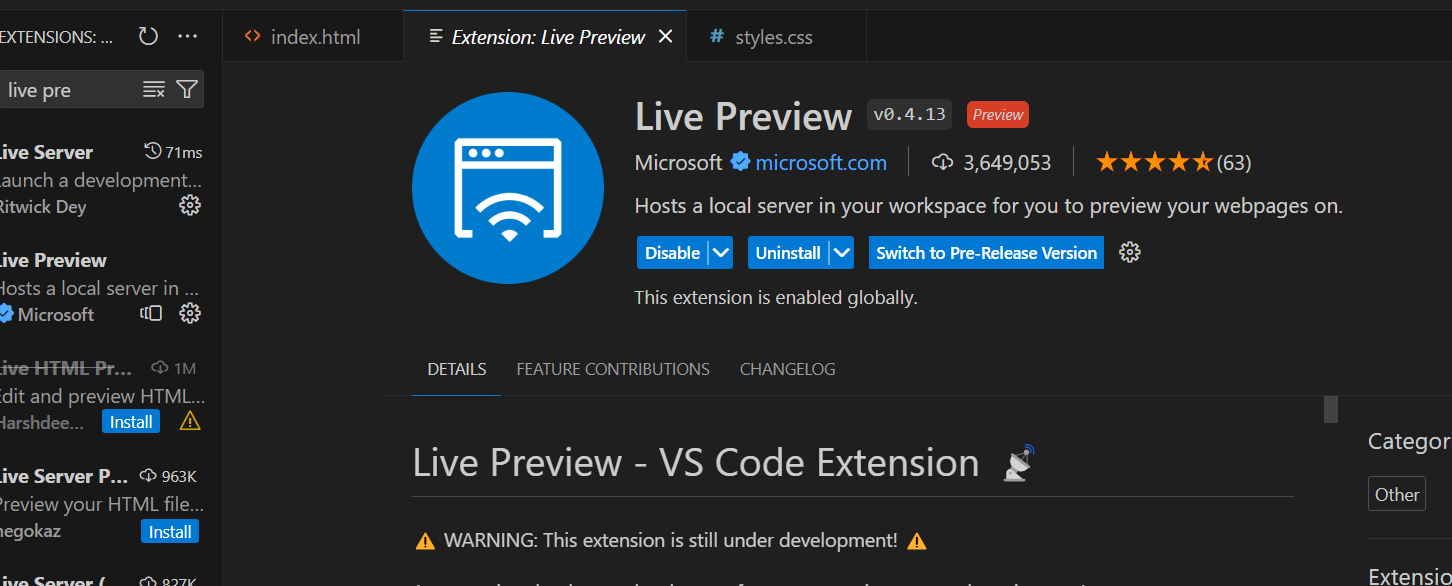
Task: Disable the Live Preview extension
Action: pos(673,253)
